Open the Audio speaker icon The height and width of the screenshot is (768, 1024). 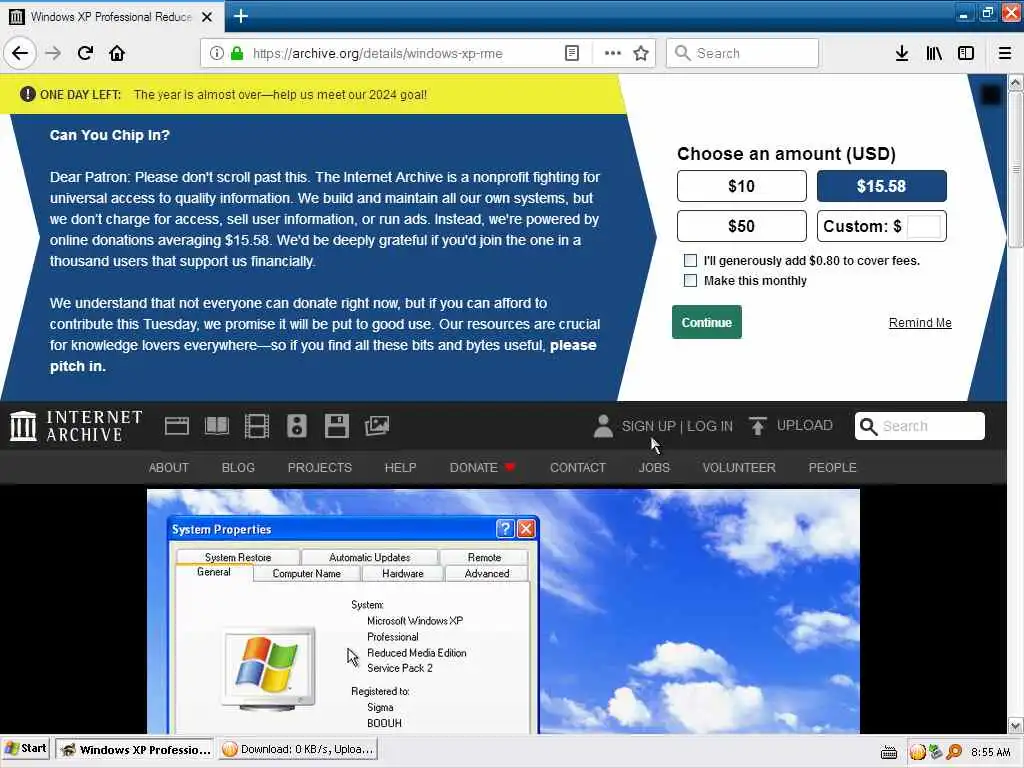pyautogui.click(x=296, y=426)
